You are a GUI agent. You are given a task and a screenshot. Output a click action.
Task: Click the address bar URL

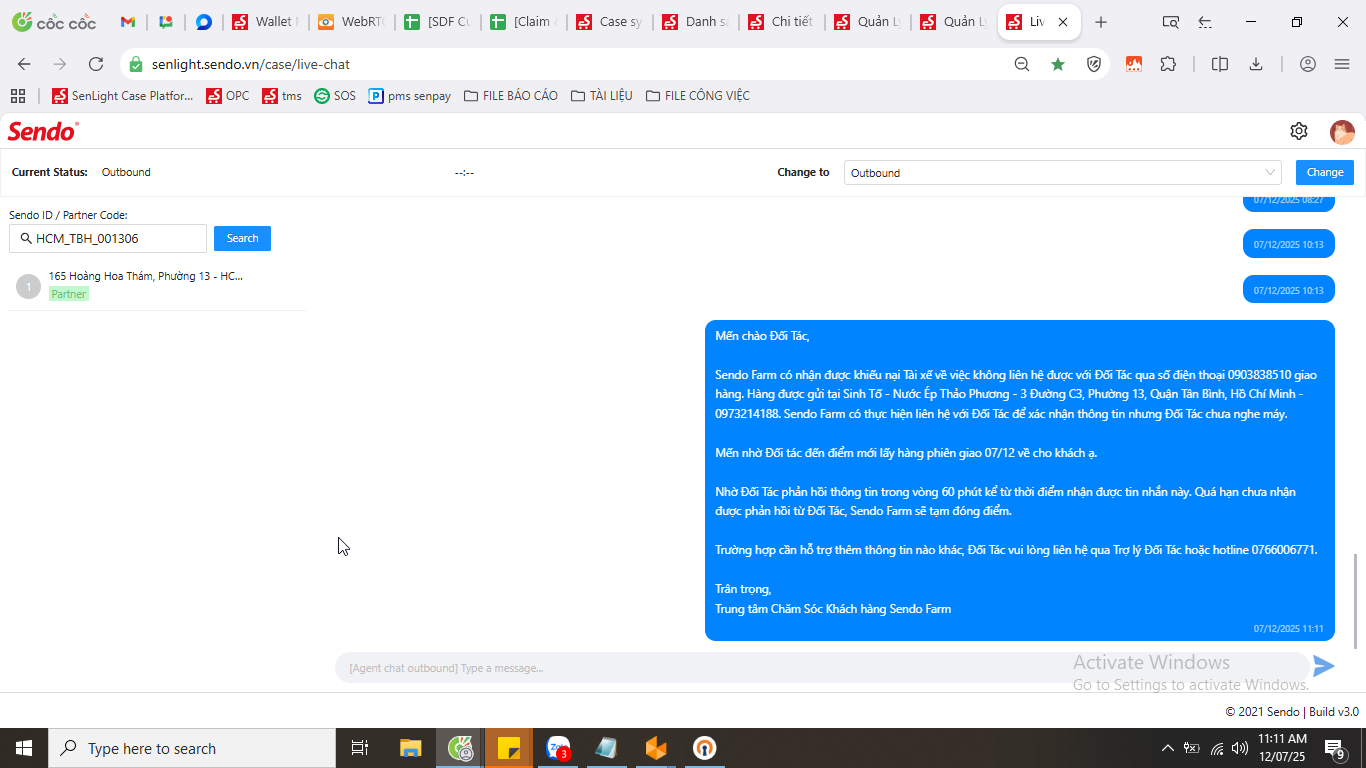(251, 64)
